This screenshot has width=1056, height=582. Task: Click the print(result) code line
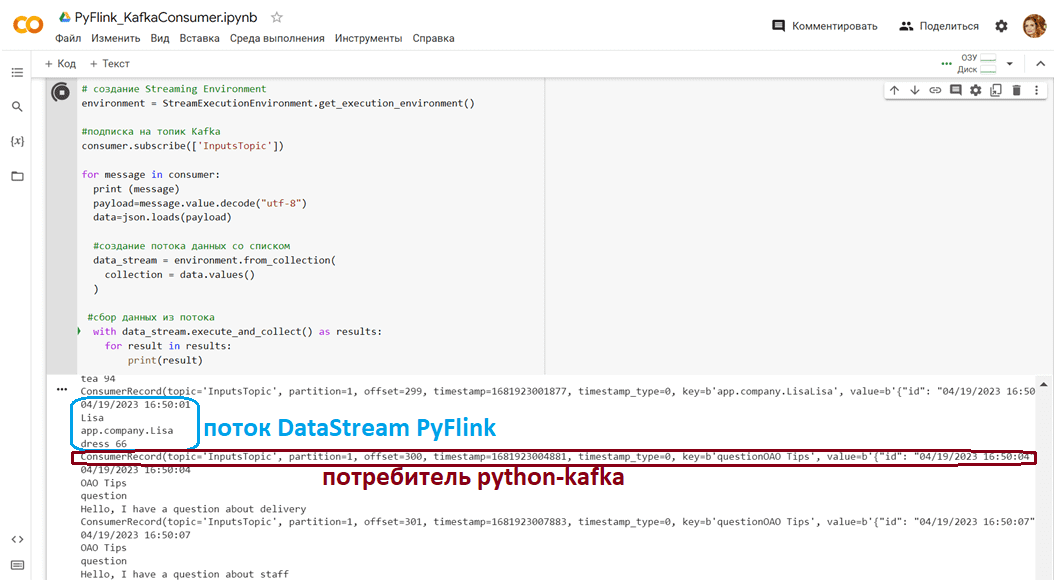[x=165, y=360]
